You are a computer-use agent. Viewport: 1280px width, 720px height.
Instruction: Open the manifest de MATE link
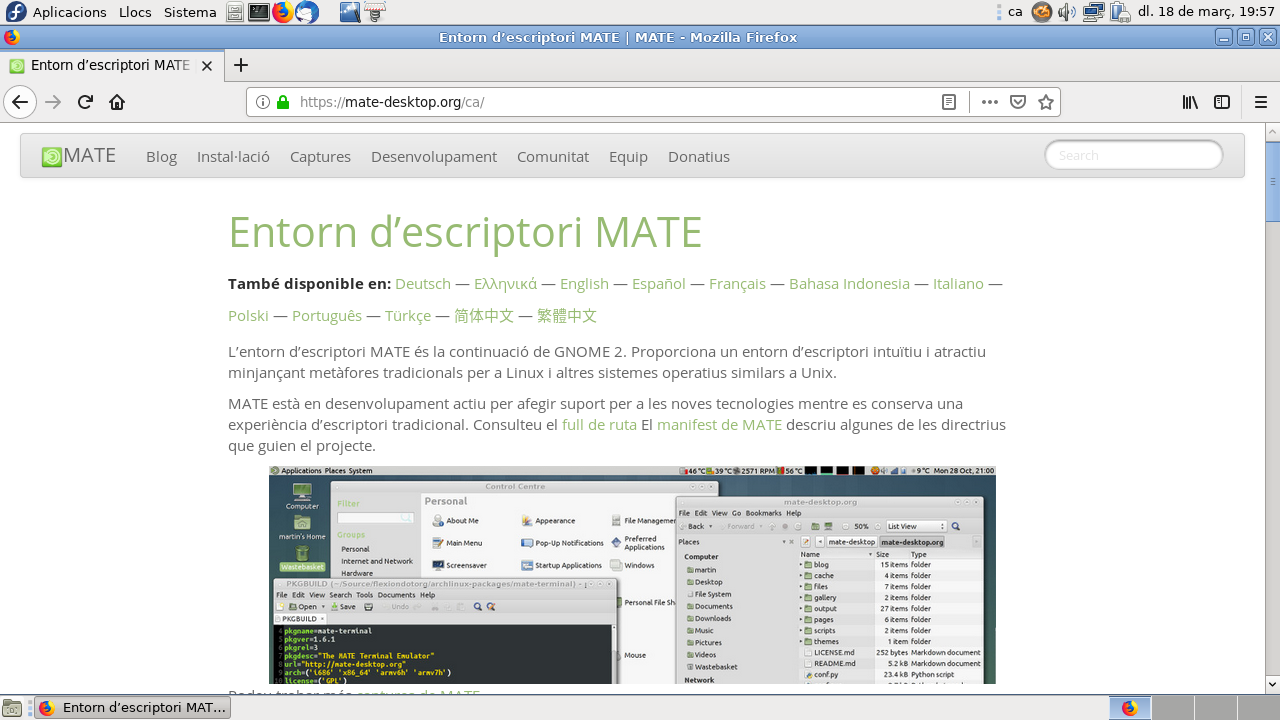pyautogui.click(x=719, y=425)
